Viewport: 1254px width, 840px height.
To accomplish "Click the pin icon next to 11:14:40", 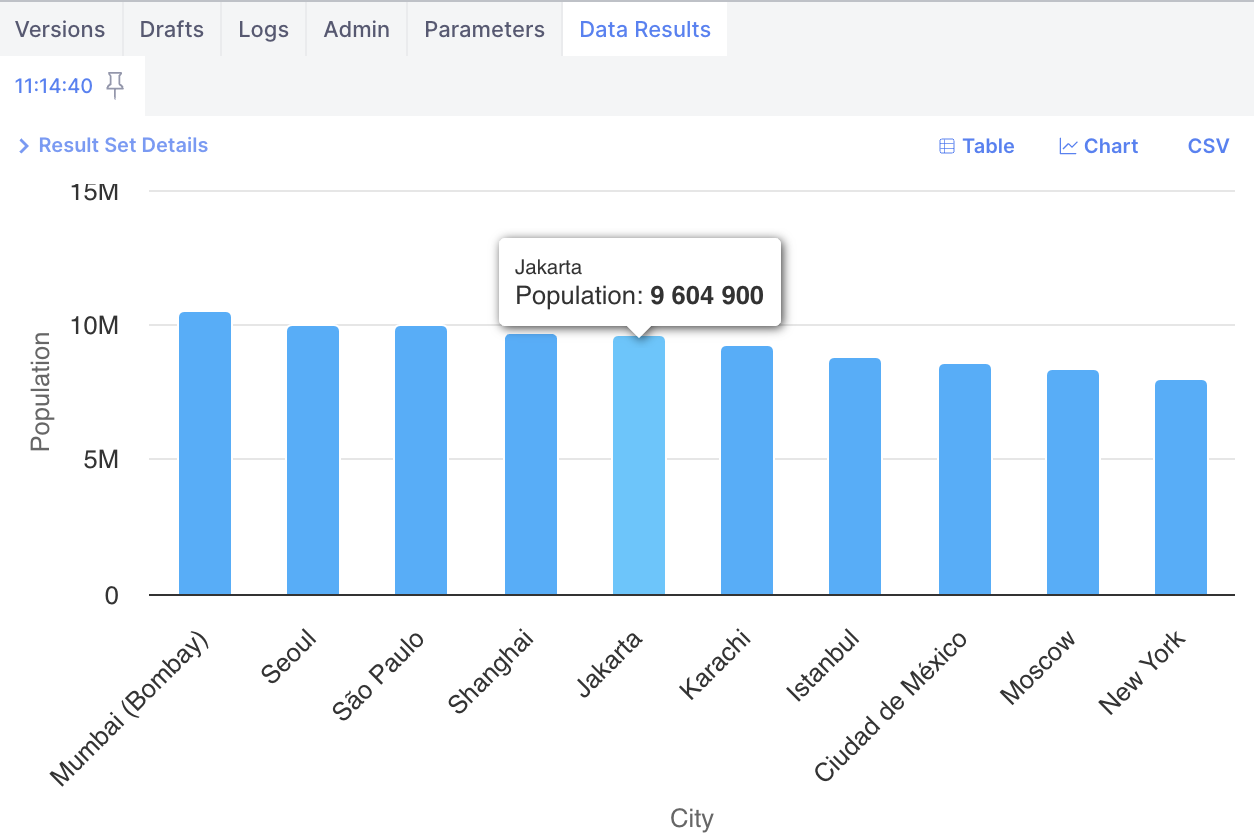I will 116,86.
